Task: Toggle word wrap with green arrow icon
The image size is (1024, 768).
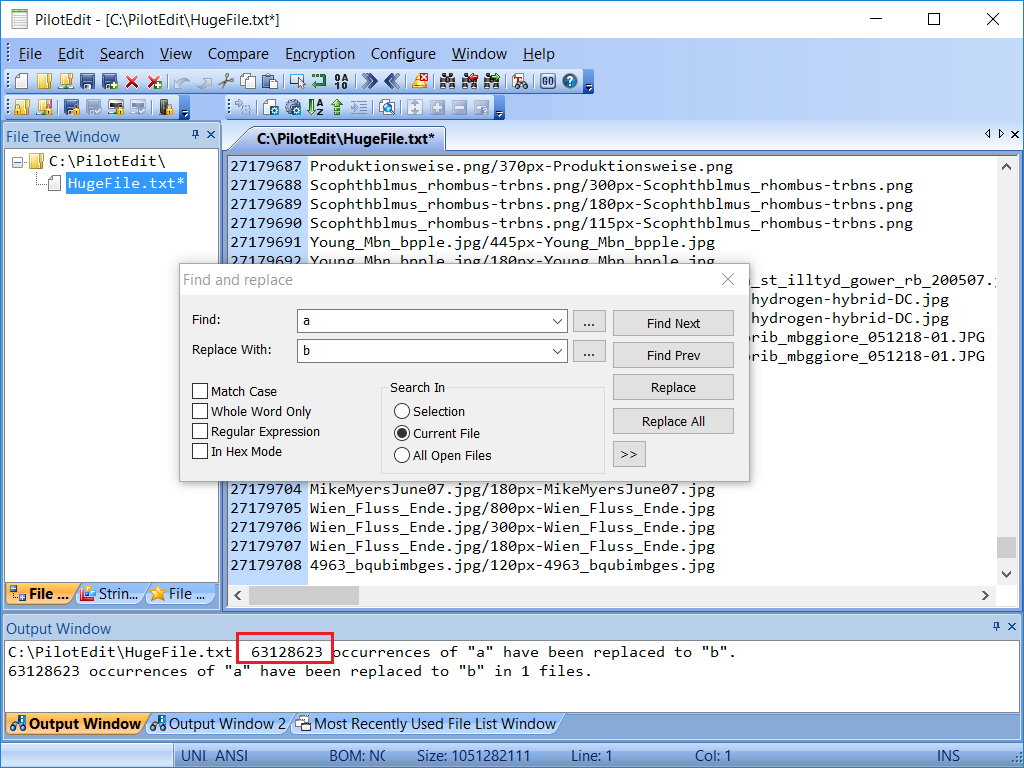Action: pyautogui.click(x=319, y=82)
